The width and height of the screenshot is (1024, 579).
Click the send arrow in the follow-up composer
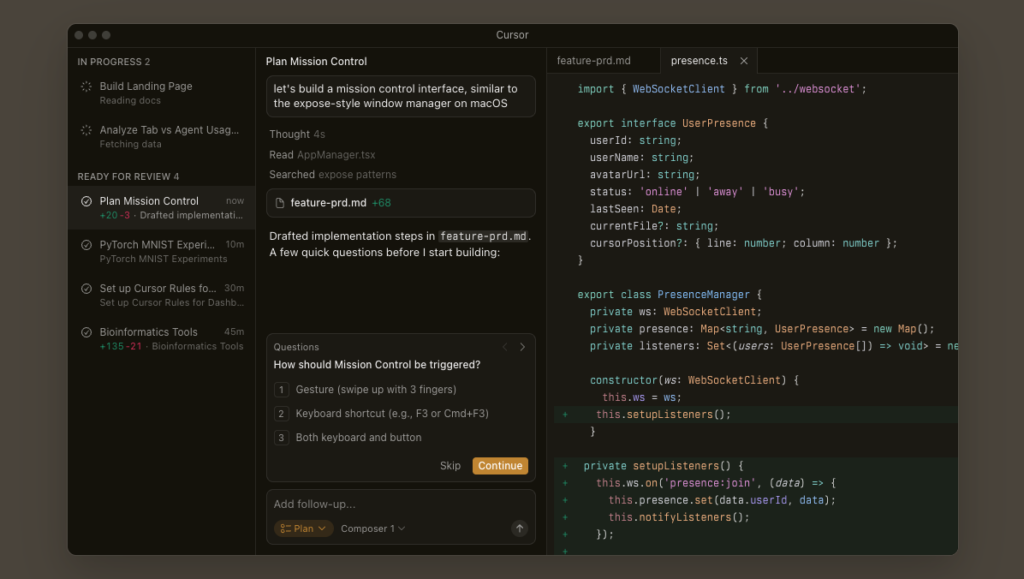pyautogui.click(x=519, y=528)
